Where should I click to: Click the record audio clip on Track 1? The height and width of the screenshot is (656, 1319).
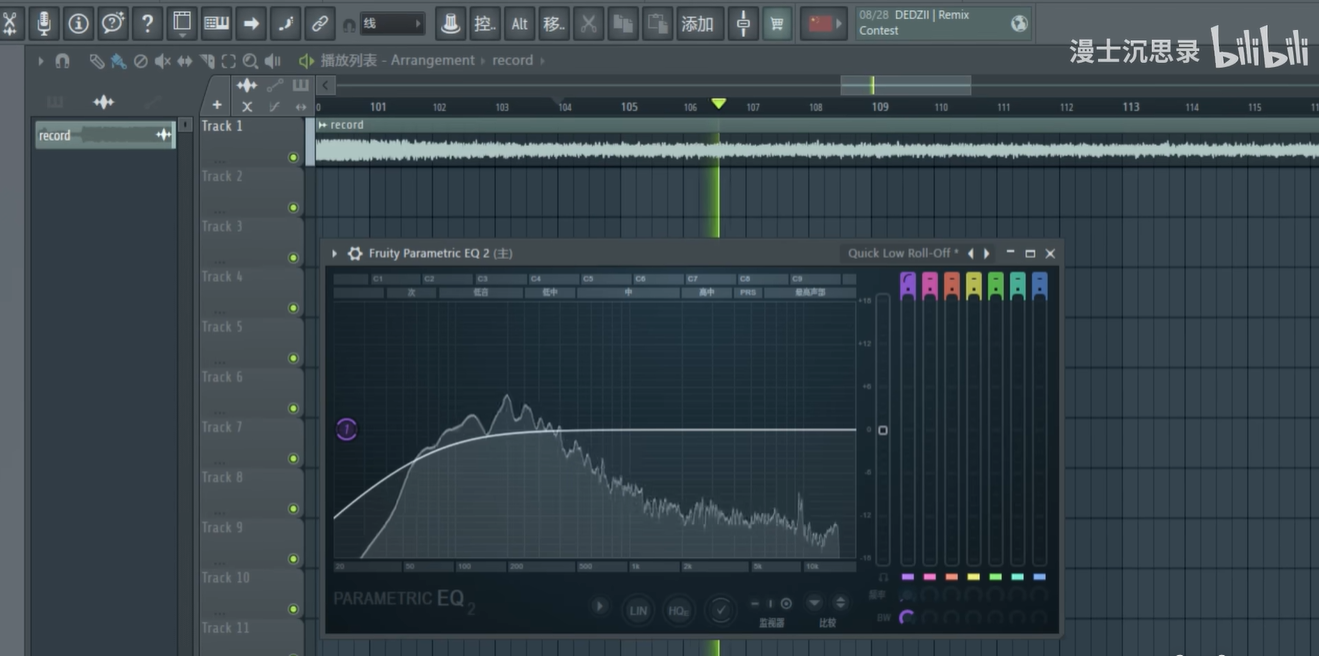[817, 141]
